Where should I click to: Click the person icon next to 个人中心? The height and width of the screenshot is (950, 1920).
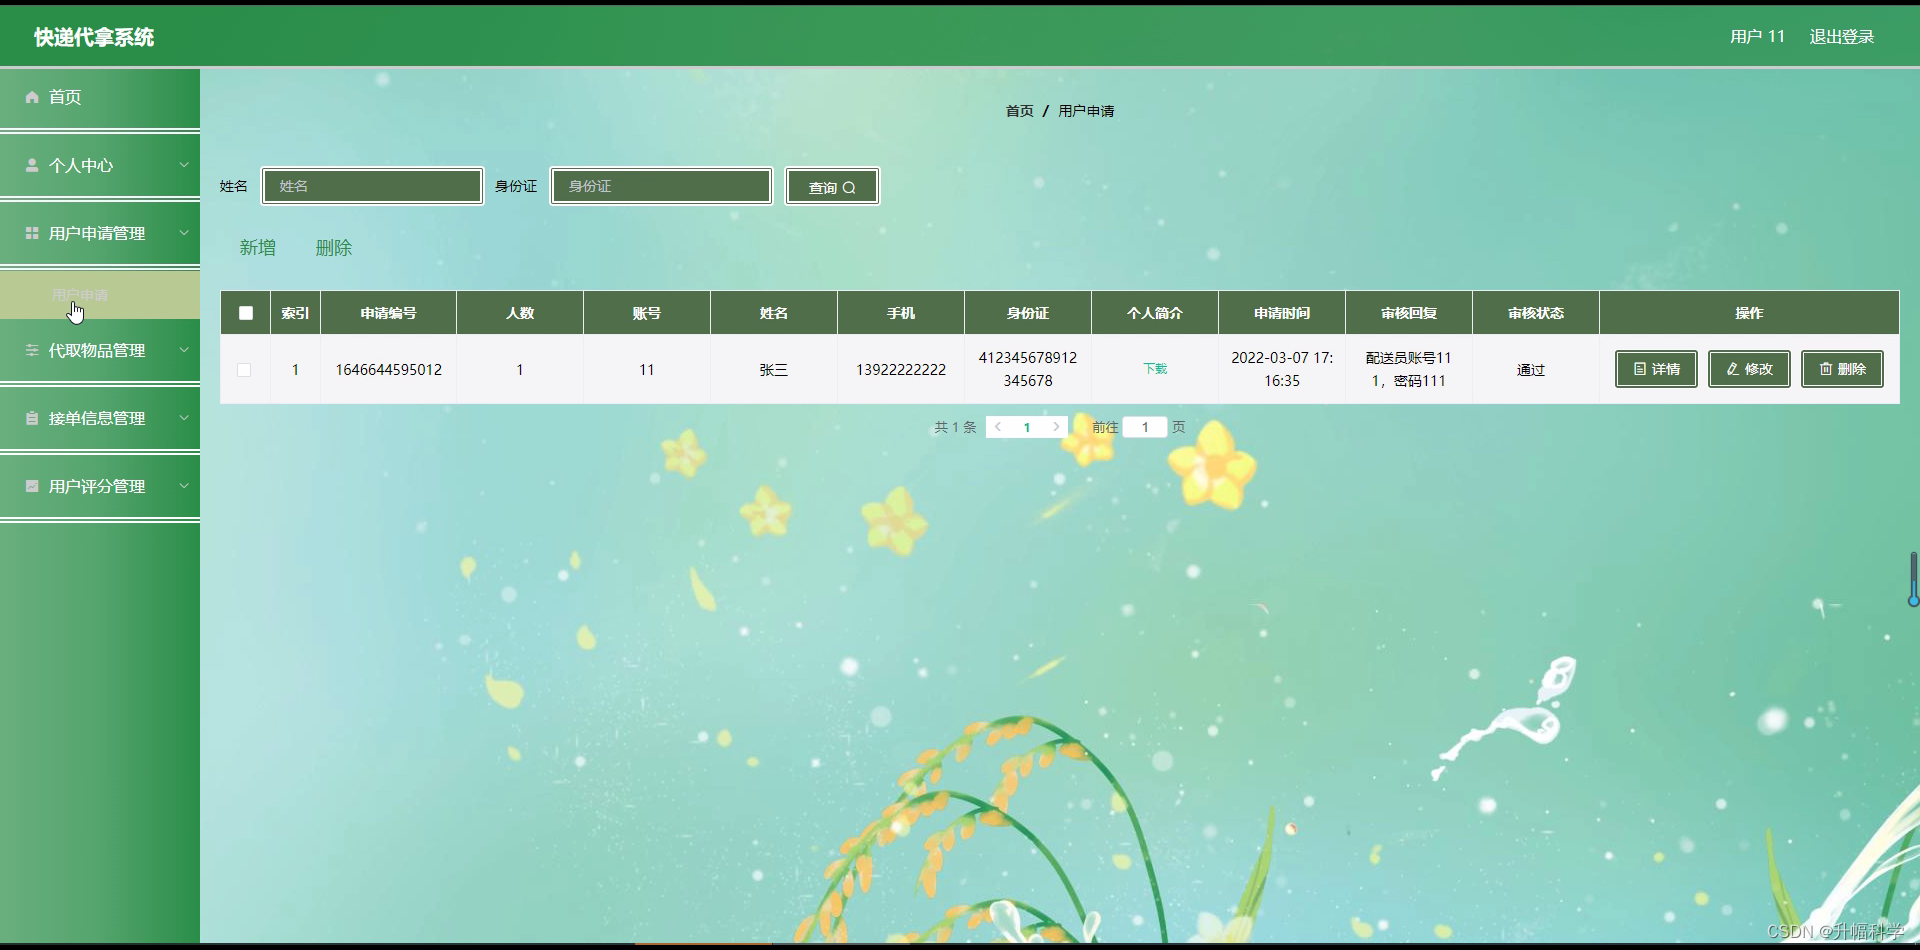click(33, 165)
